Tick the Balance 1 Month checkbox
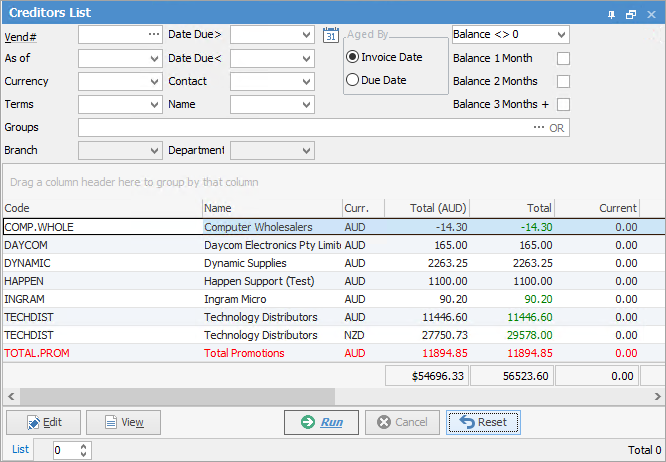Image resolution: width=666 pixels, height=462 pixels. pyautogui.click(x=563, y=58)
